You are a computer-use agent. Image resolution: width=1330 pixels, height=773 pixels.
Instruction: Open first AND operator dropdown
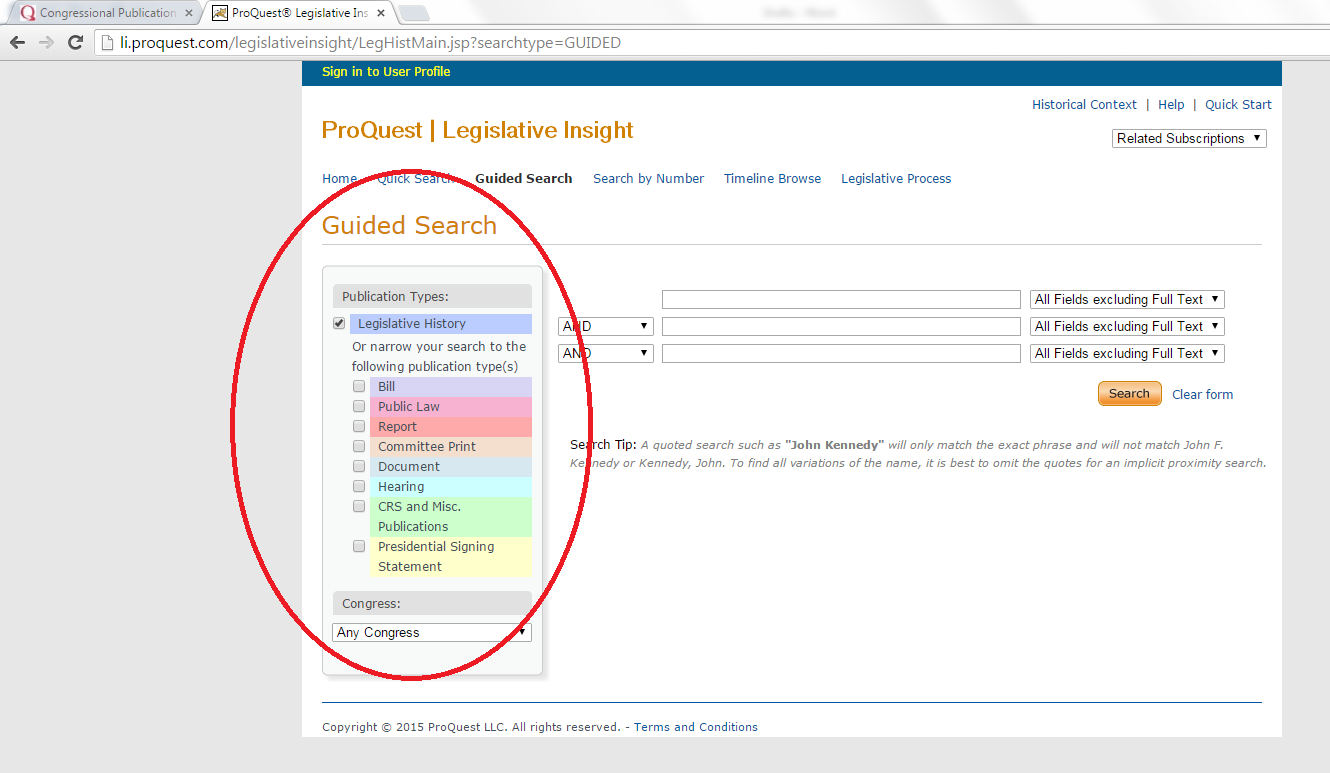pos(606,326)
